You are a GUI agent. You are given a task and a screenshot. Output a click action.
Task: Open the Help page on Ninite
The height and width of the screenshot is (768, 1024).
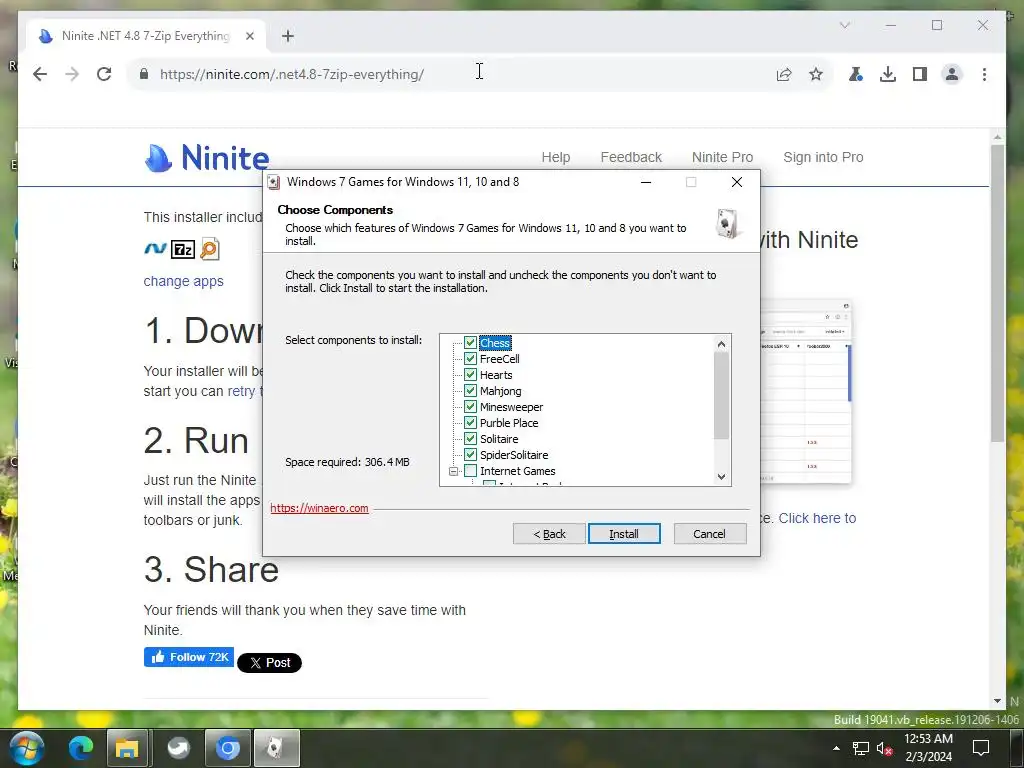pos(556,157)
